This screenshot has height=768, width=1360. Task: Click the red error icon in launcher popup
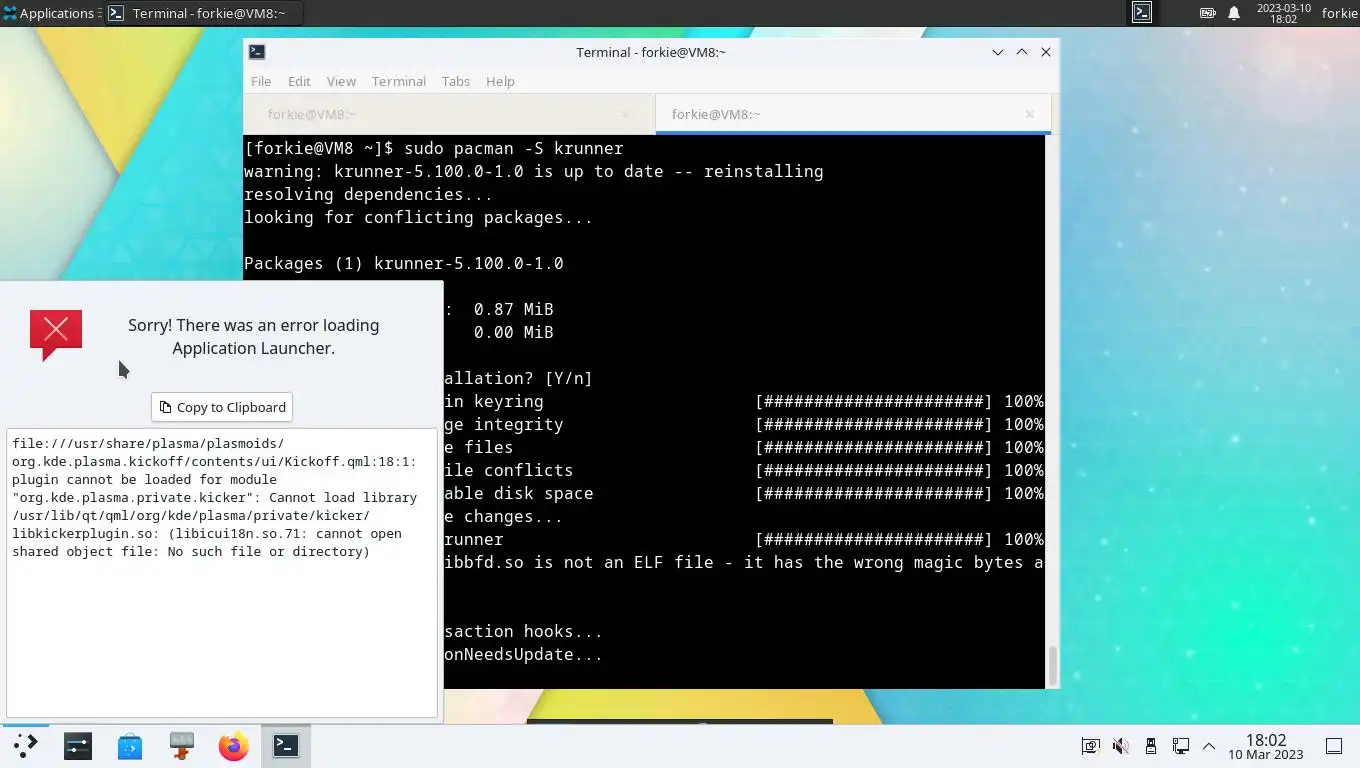coord(56,335)
